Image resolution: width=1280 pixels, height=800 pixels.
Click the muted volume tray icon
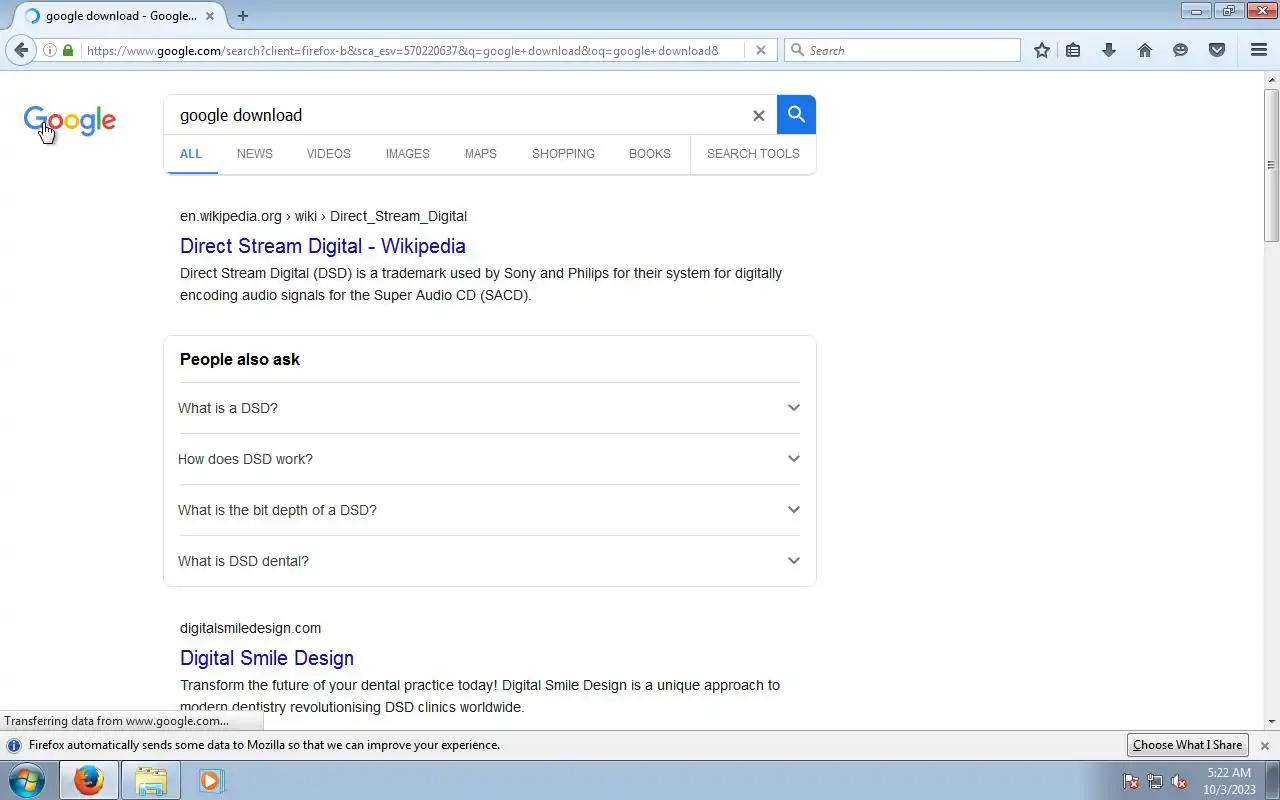click(1179, 781)
